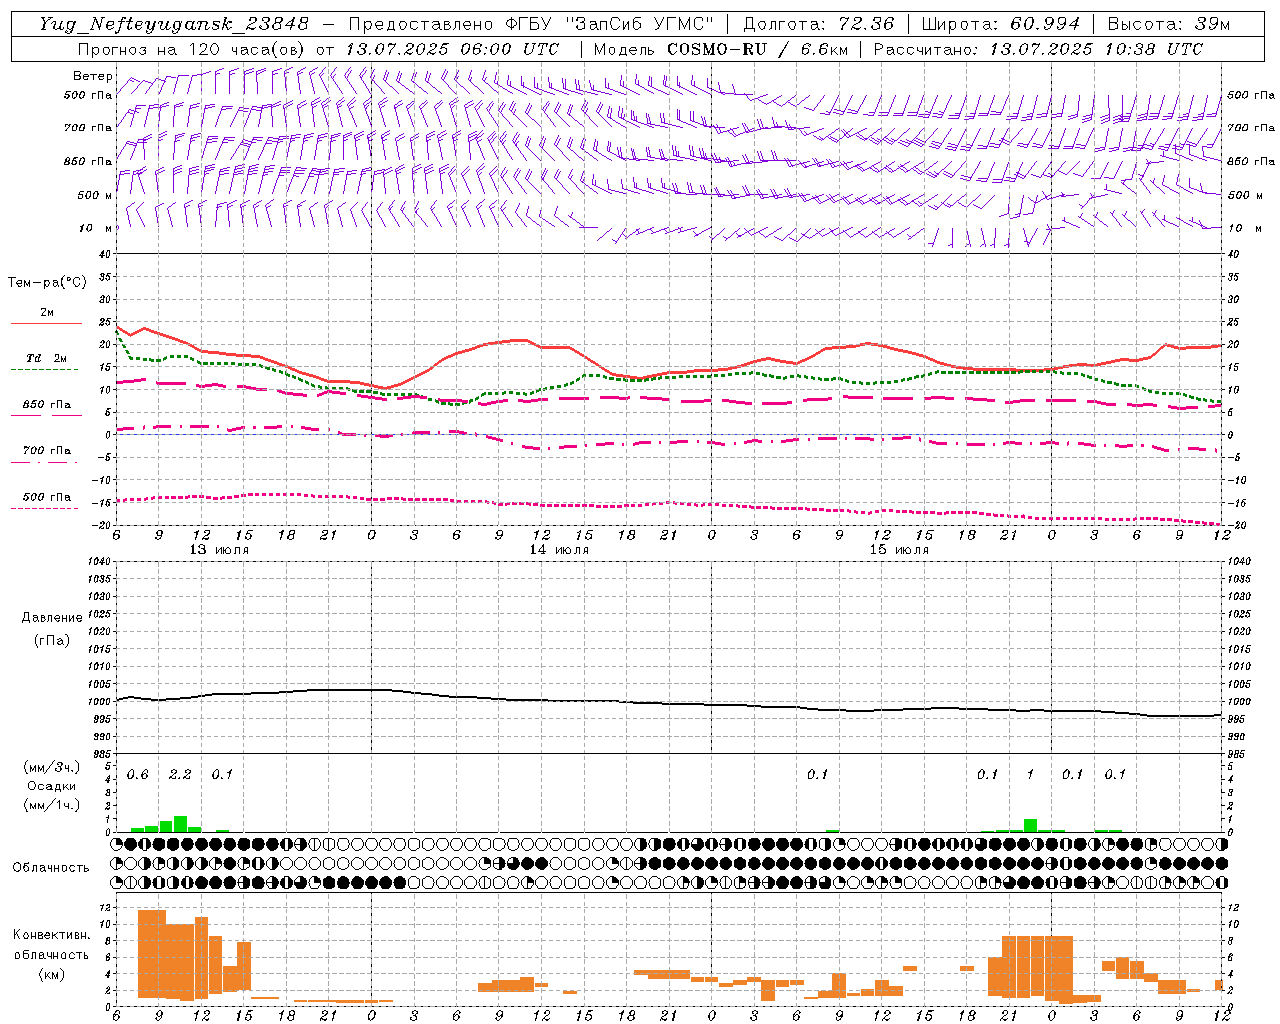Click 'Прогноз на 120 часа(ов)' forecast heading
Viewport: 1280px width, 1024px height.
tap(192, 49)
